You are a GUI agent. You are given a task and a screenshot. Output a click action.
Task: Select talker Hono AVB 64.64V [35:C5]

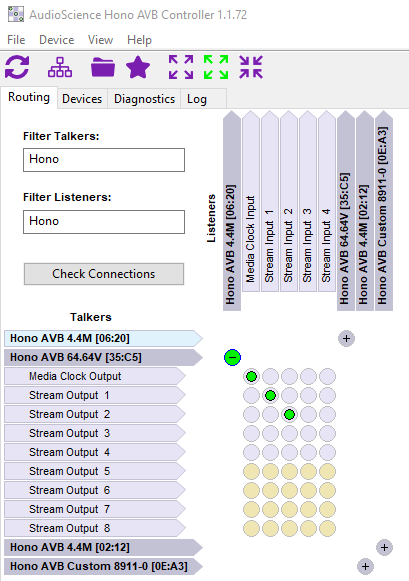(103, 357)
